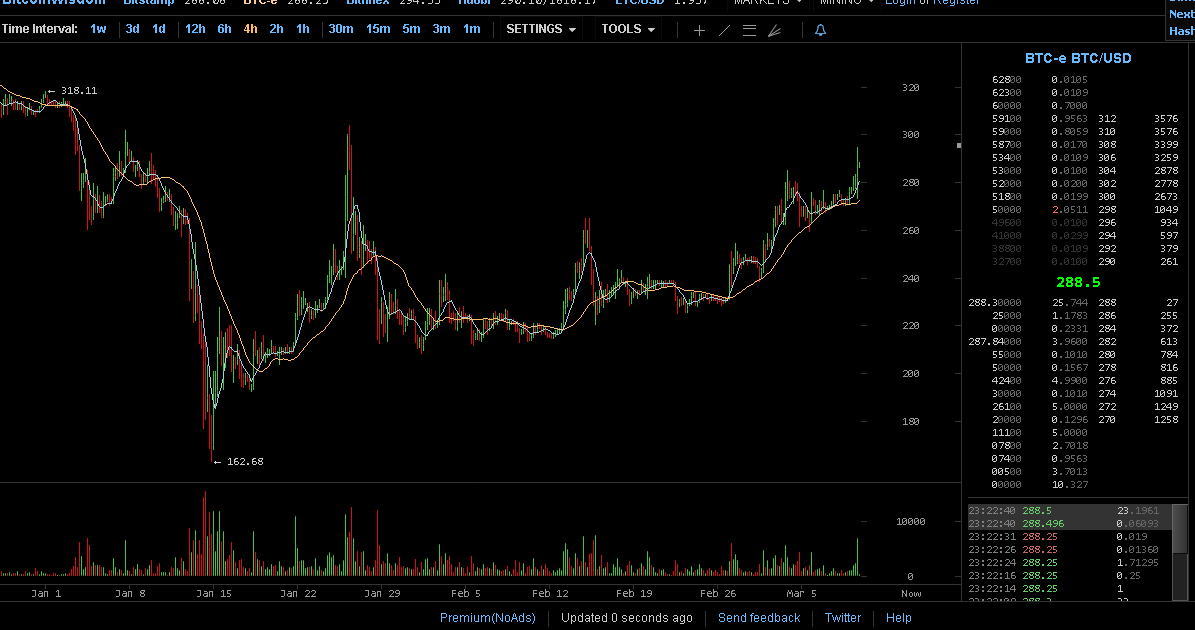Click the 10000 volume axis label
Screen dimensions: 1195x630
(x=910, y=522)
